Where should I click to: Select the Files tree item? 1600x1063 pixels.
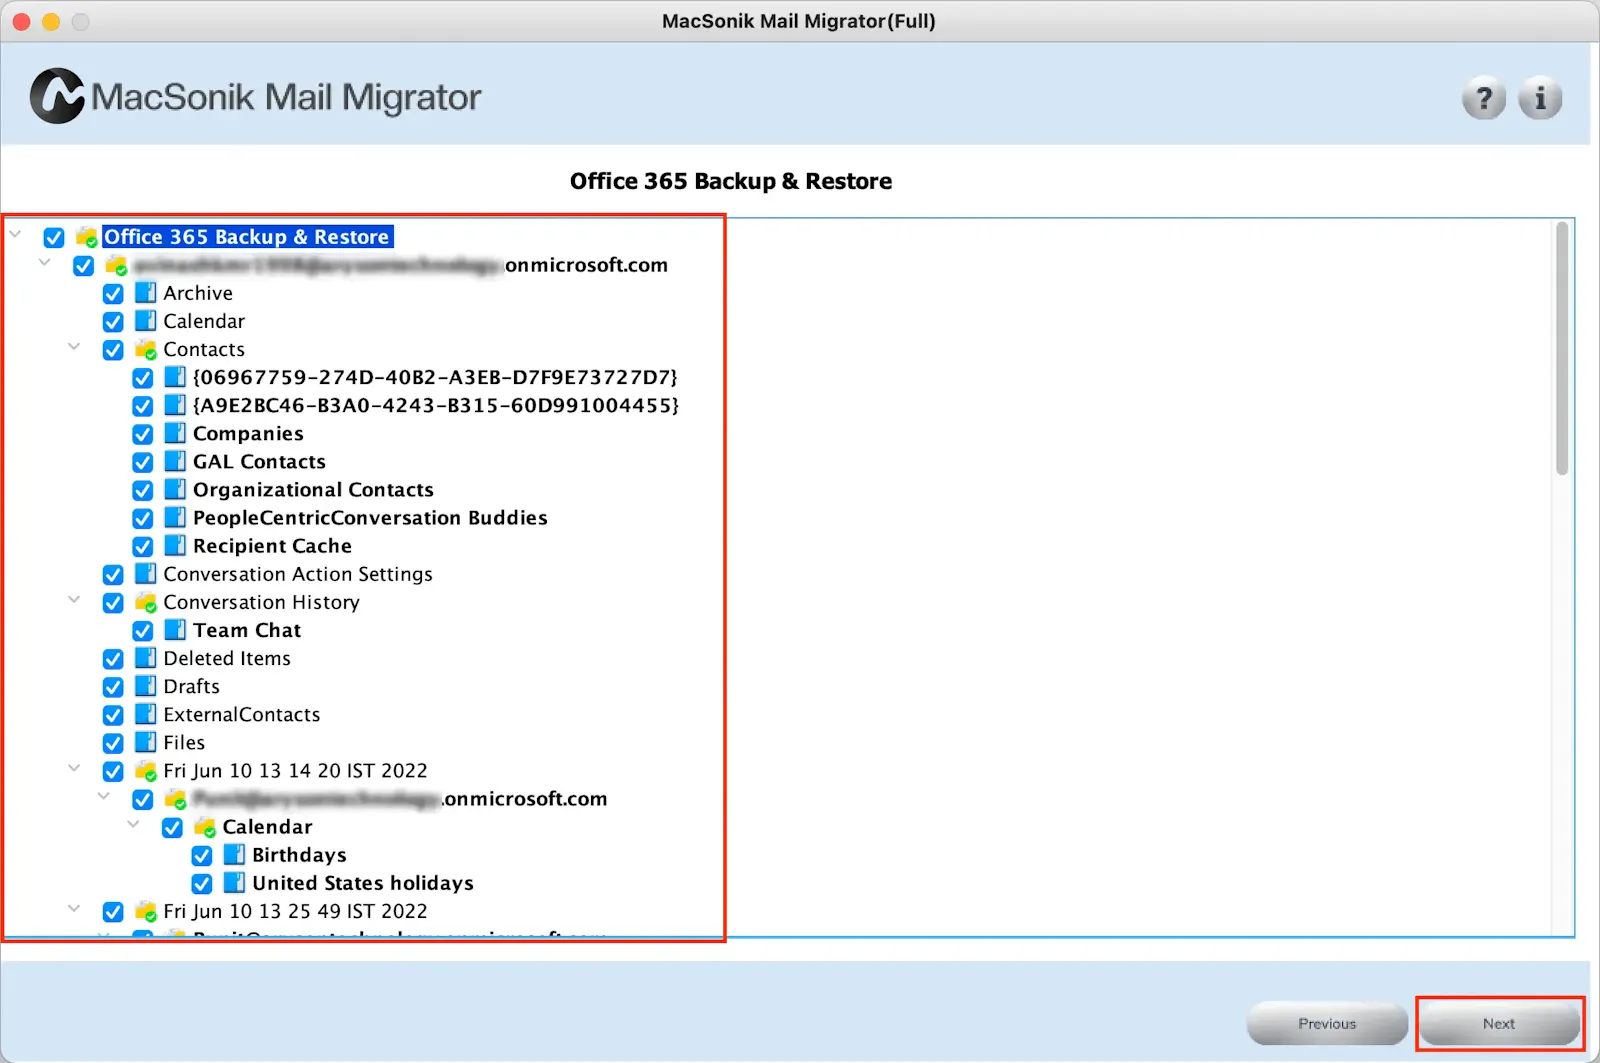coord(184,742)
